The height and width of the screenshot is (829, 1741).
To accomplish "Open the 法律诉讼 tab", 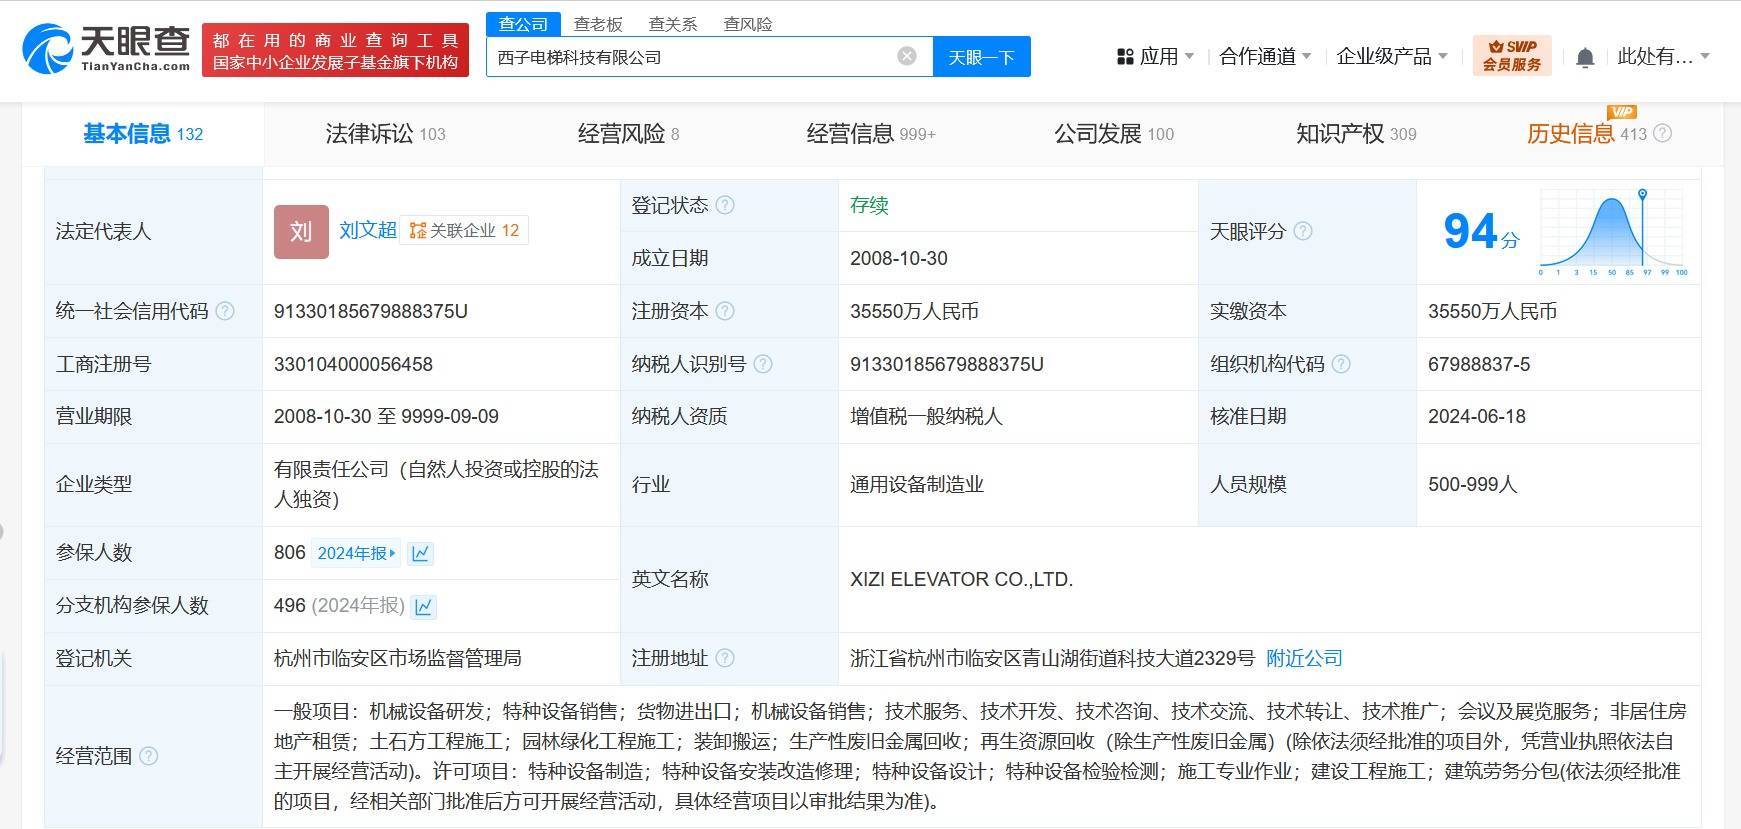I will click(x=385, y=133).
